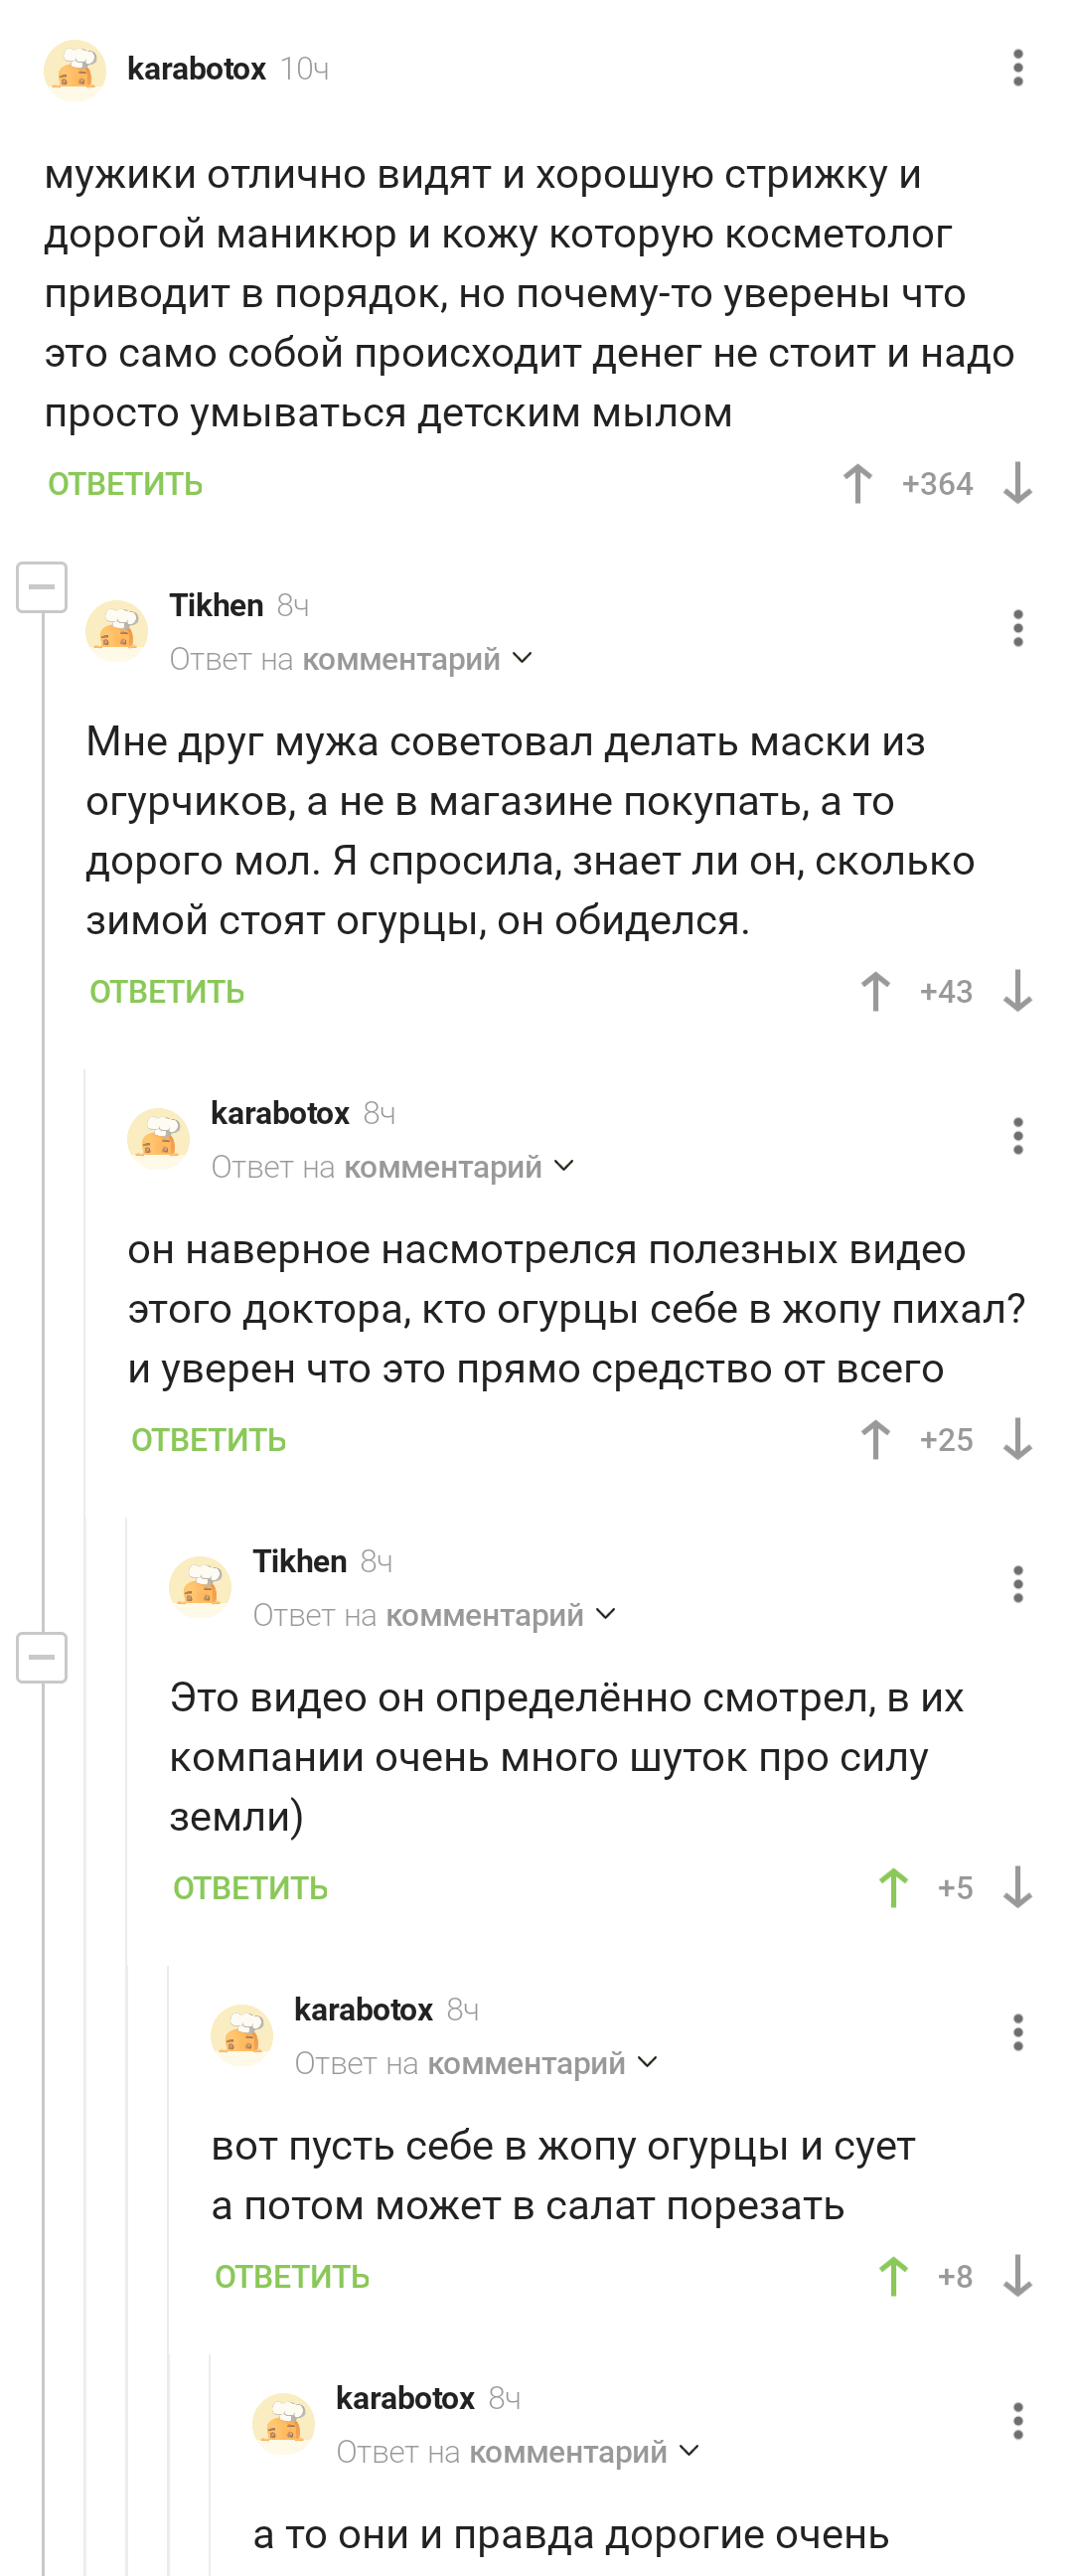Upvote Tikhen's comment rated +43
1073x2576 pixels.
coord(875,992)
